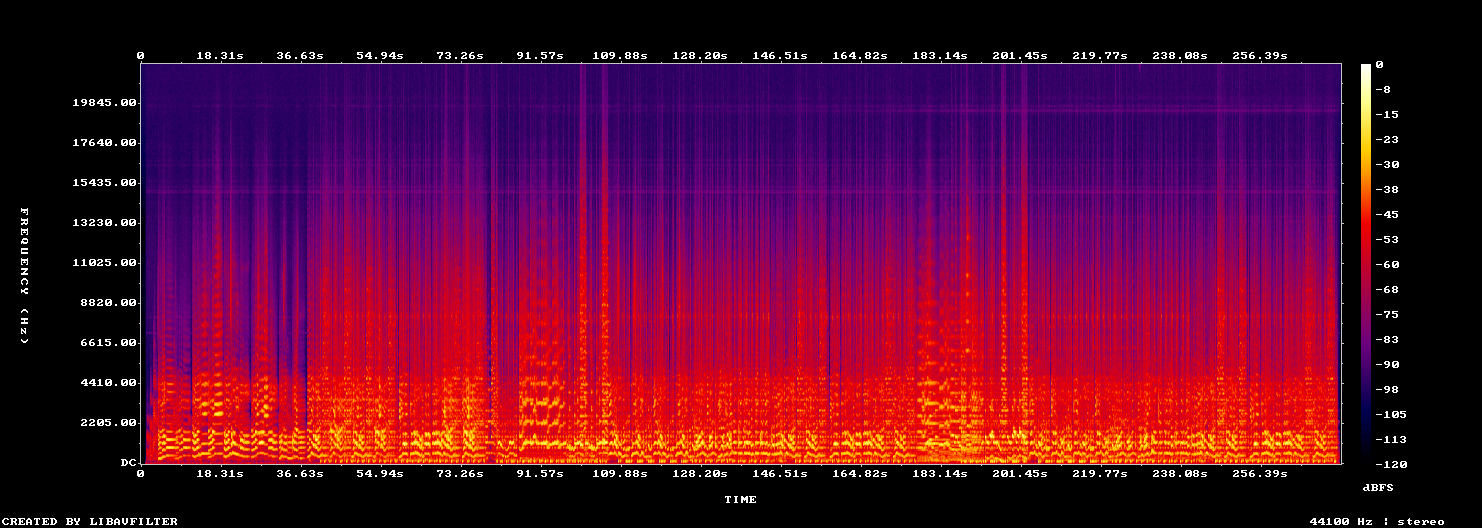
Task: Click the 4410.00 frequency tick label
Action: click(x=108, y=383)
